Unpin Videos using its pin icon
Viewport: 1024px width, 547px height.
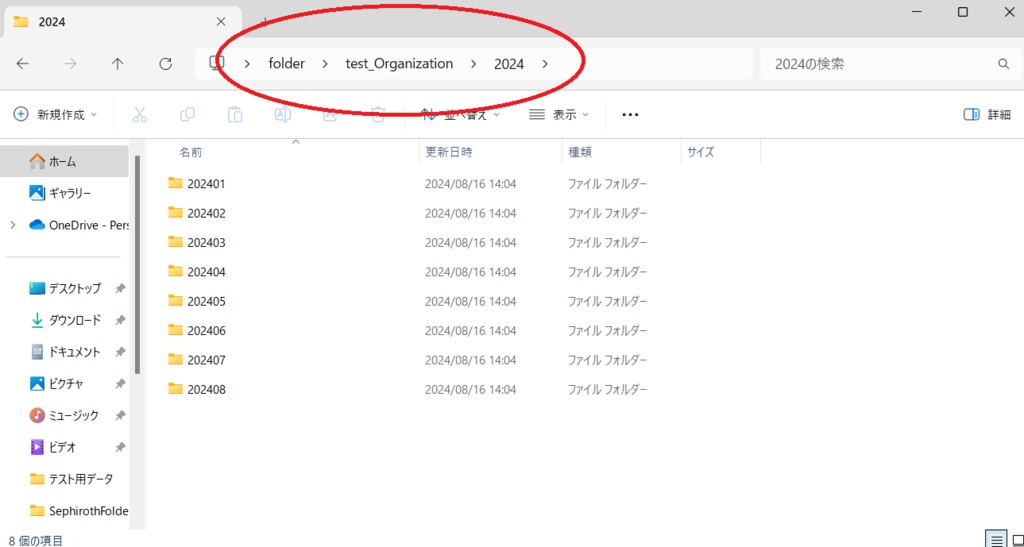click(120, 447)
